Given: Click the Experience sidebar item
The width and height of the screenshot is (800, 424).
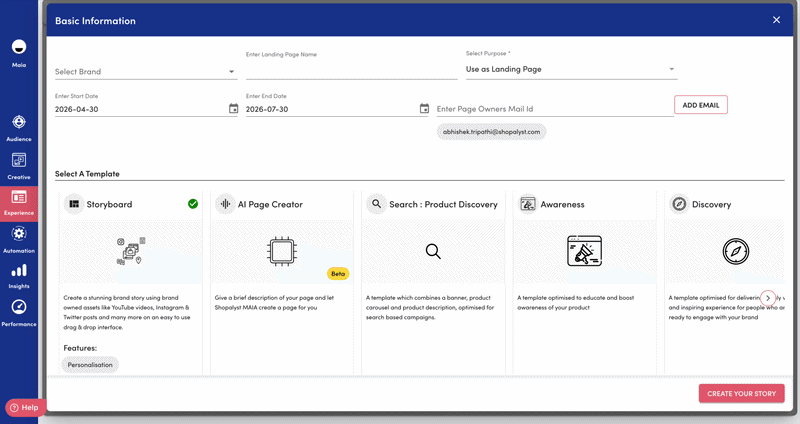Looking at the screenshot, I should (19, 204).
